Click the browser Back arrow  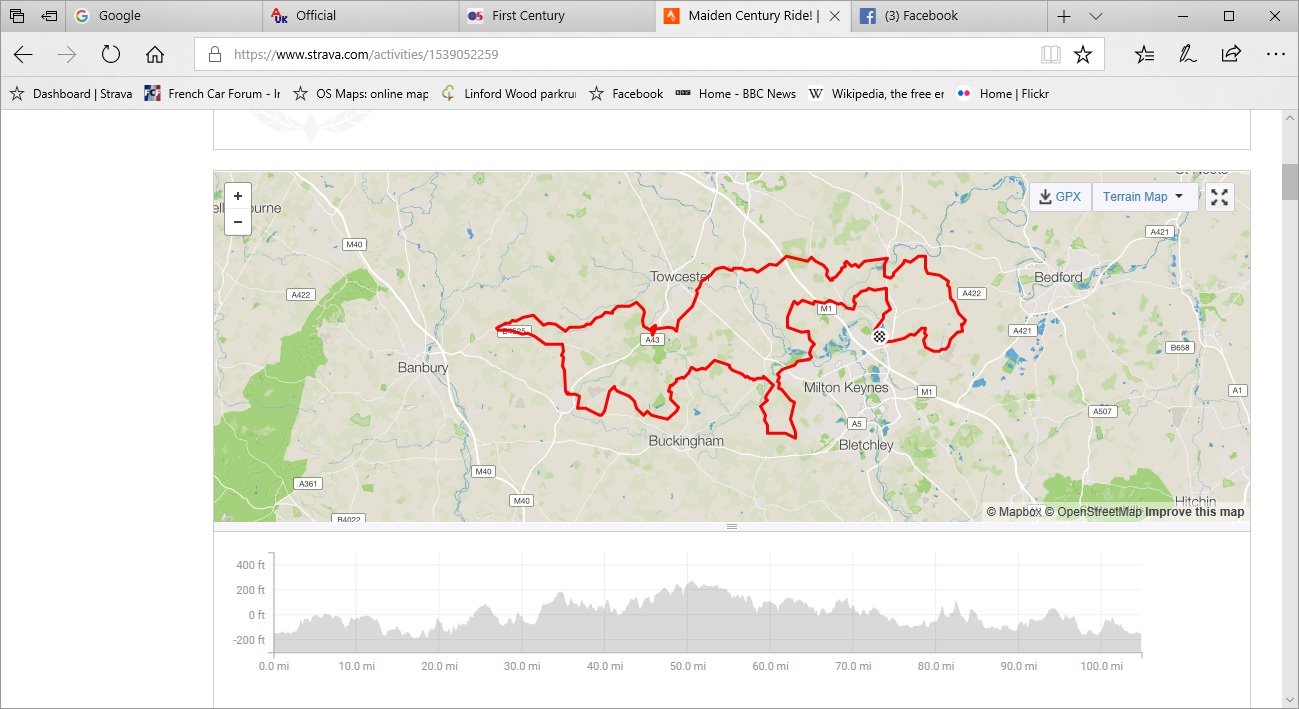[23, 54]
